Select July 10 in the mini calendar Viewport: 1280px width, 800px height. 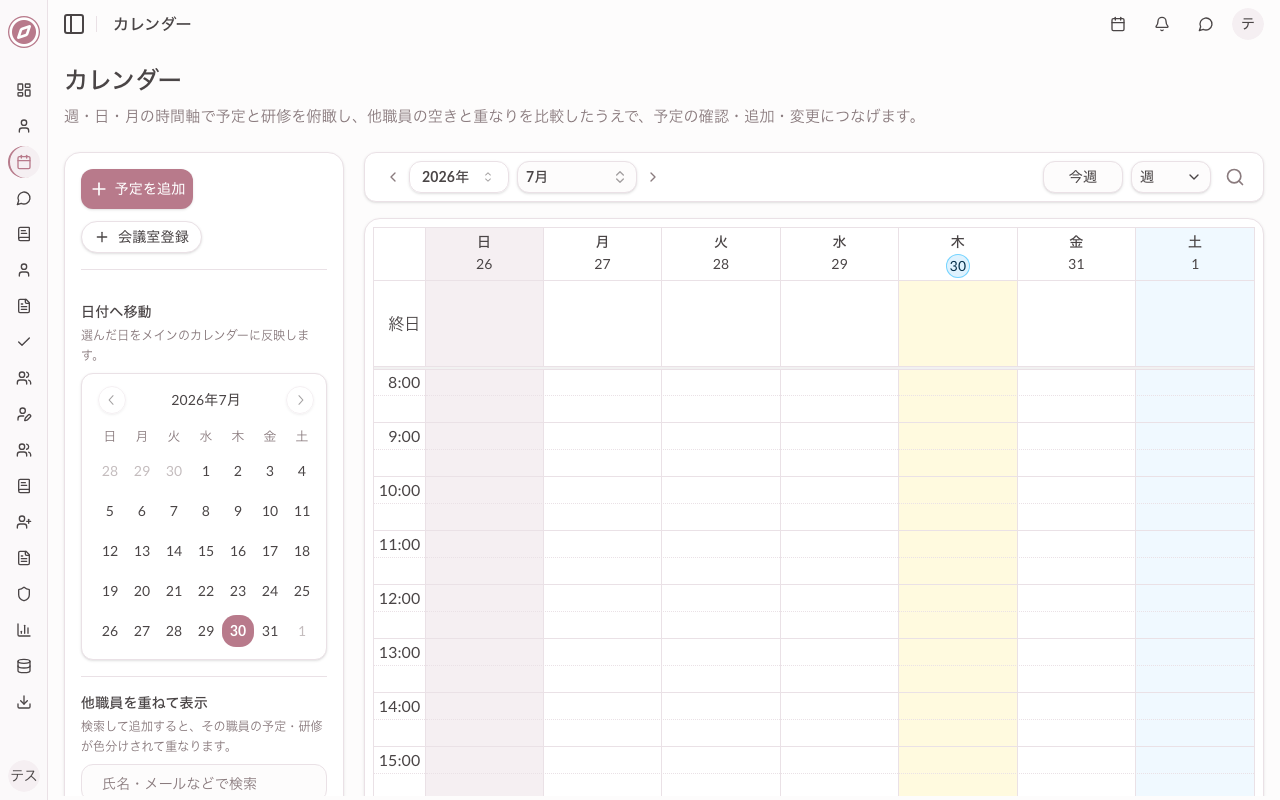[x=270, y=511]
